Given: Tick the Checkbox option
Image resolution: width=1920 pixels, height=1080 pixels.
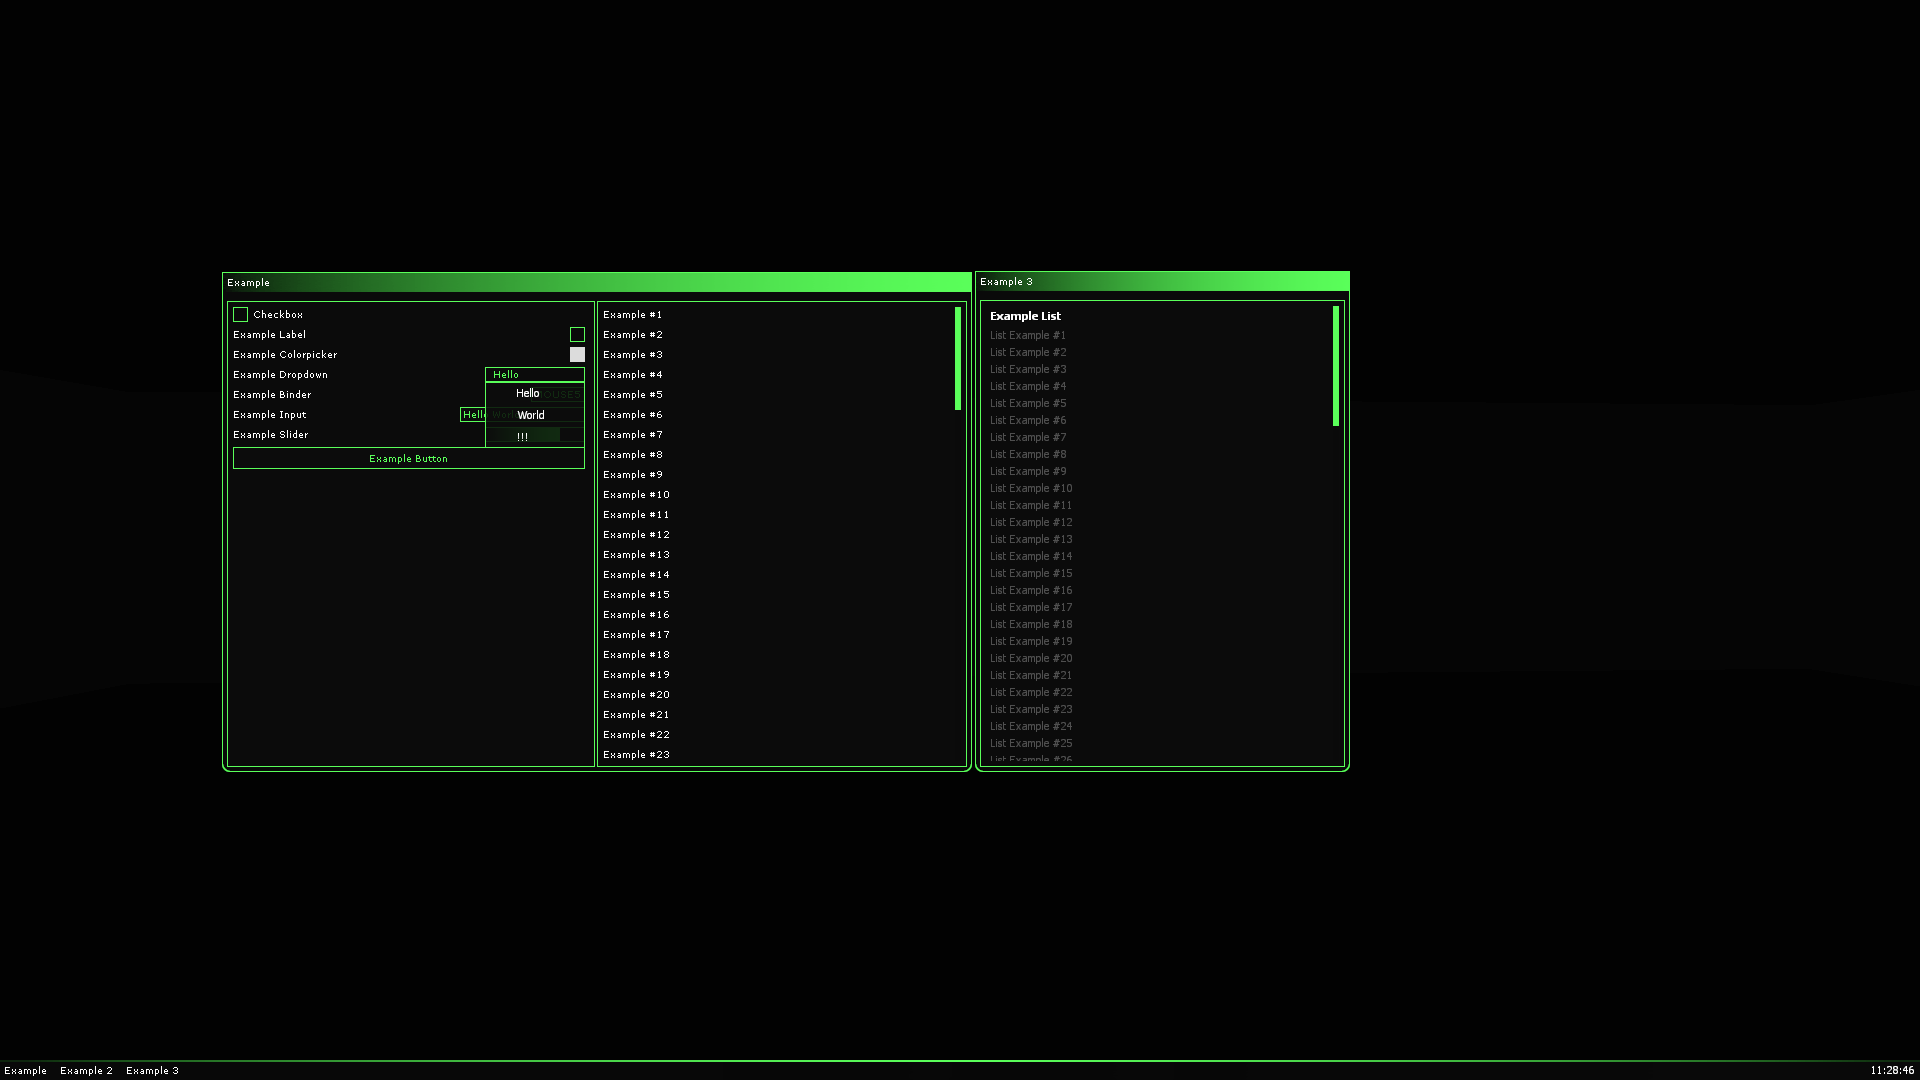Looking at the screenshot, I should pos(240,314).
